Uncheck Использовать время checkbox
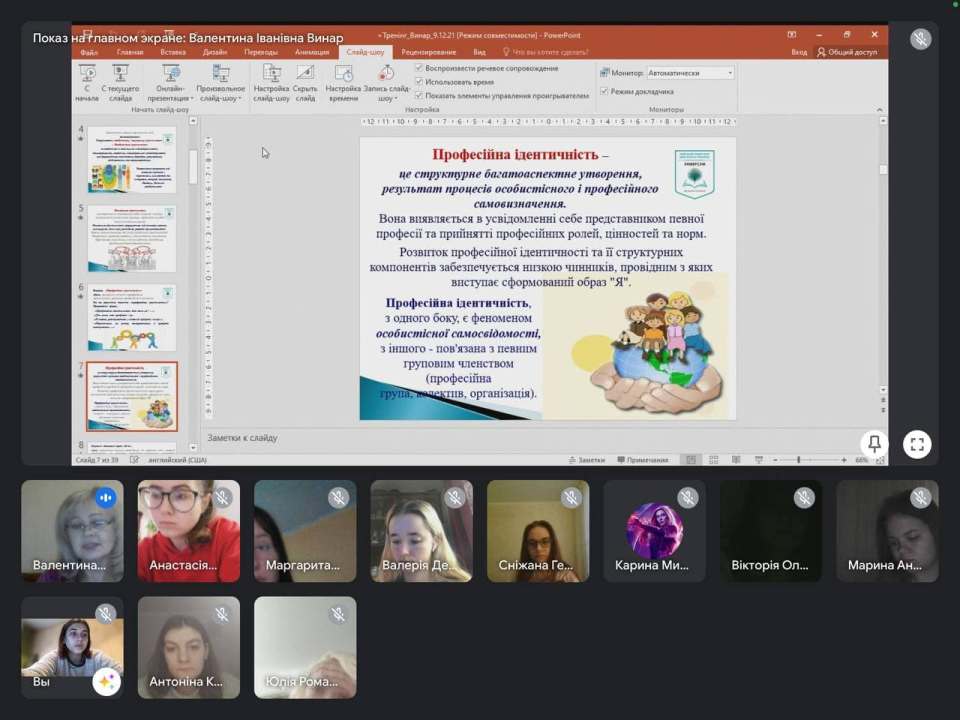960x720 pixels. pos(419,82)
